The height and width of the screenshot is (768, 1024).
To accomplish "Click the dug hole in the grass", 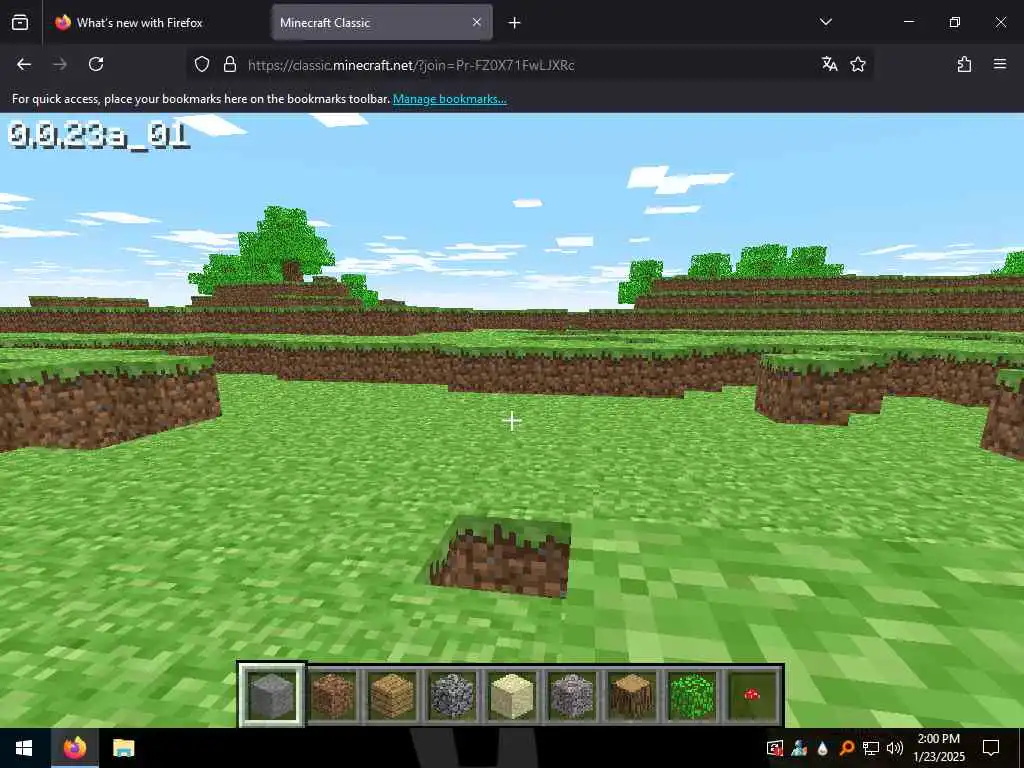I will (x=501, y=557).
